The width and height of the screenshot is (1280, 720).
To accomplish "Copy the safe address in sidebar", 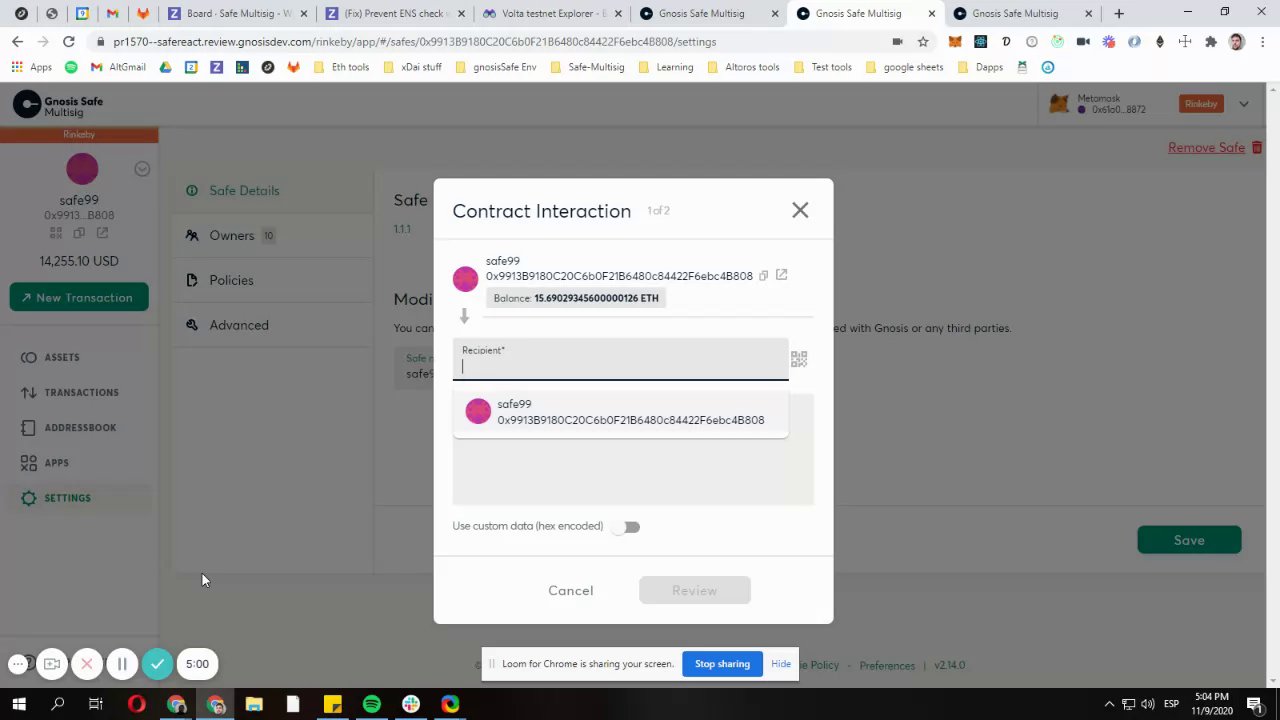I will point(79,233).
